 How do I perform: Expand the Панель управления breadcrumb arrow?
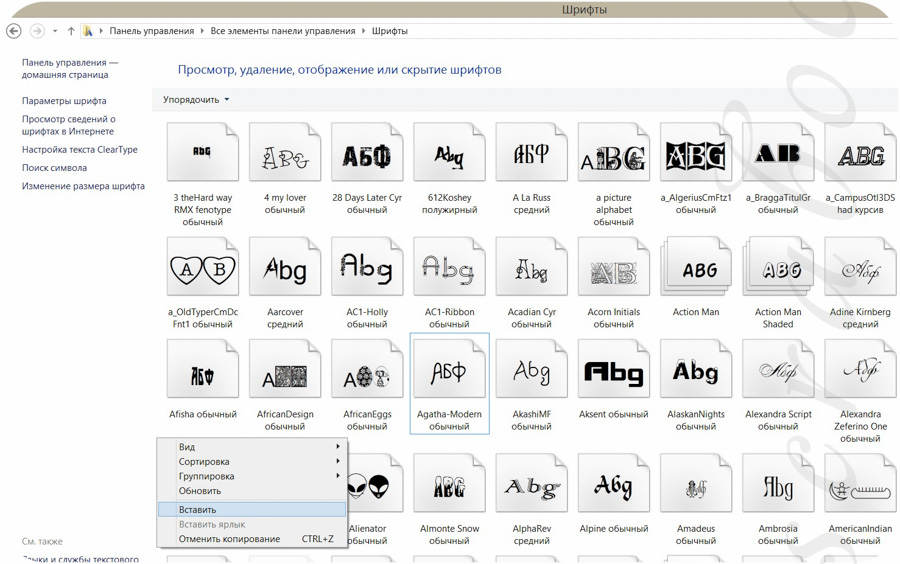pyautogui.click(x=202, y=31)
